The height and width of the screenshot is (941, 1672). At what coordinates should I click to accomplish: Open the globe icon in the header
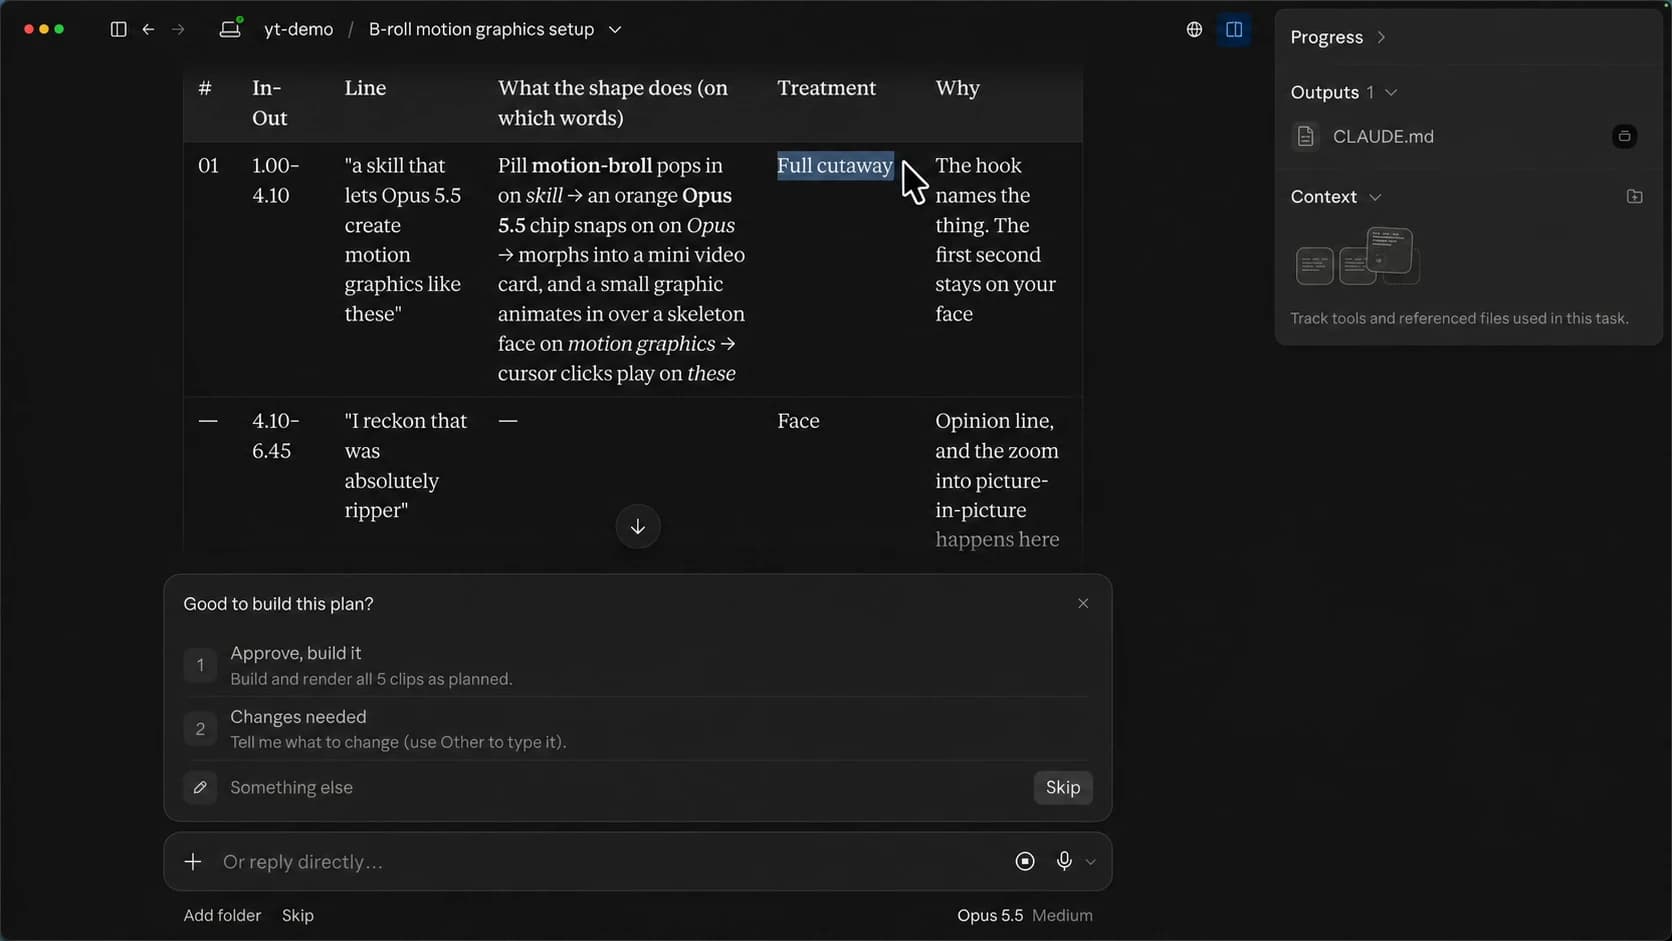pyautogui.click(x=1194, y=30)
